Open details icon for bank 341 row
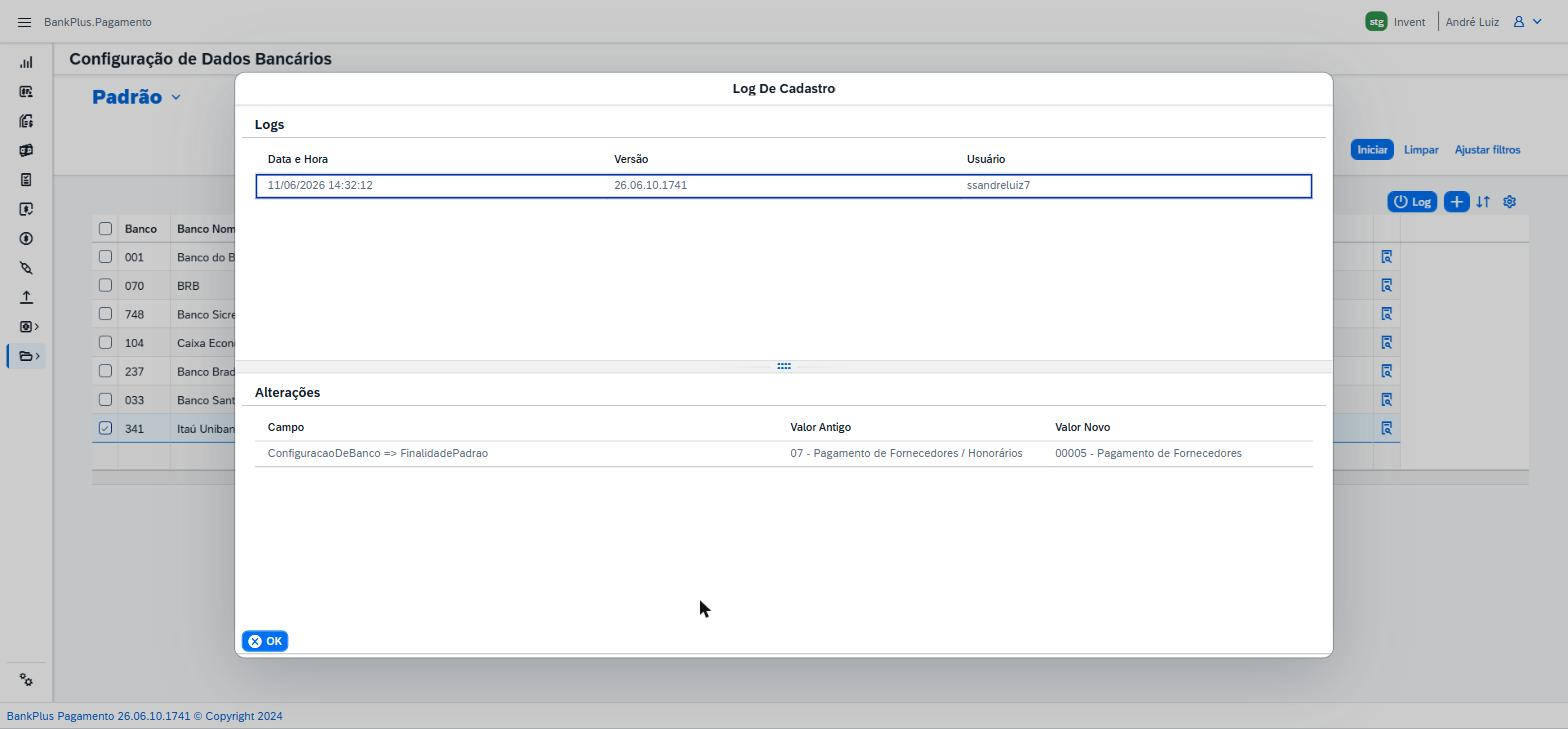 pos(1387,428)
